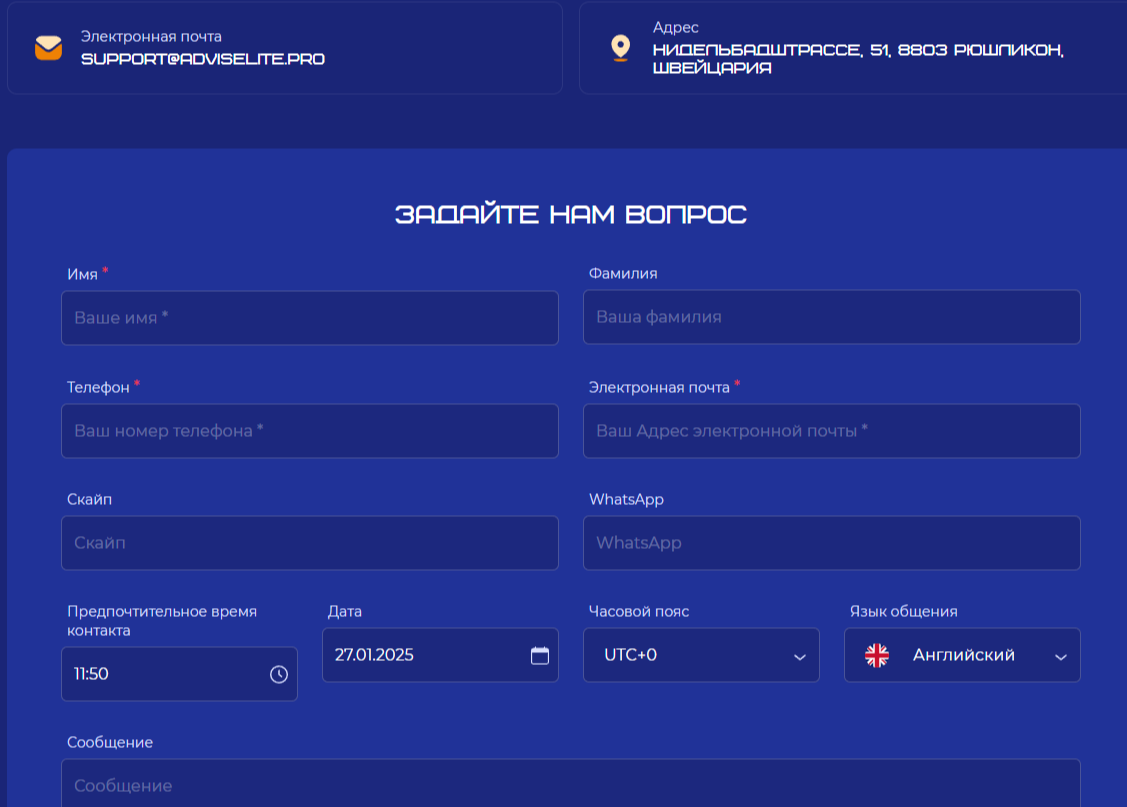Focus the Скайп input field
Viewport: 1127px width, 807px height.
click(x=310, y=543)
